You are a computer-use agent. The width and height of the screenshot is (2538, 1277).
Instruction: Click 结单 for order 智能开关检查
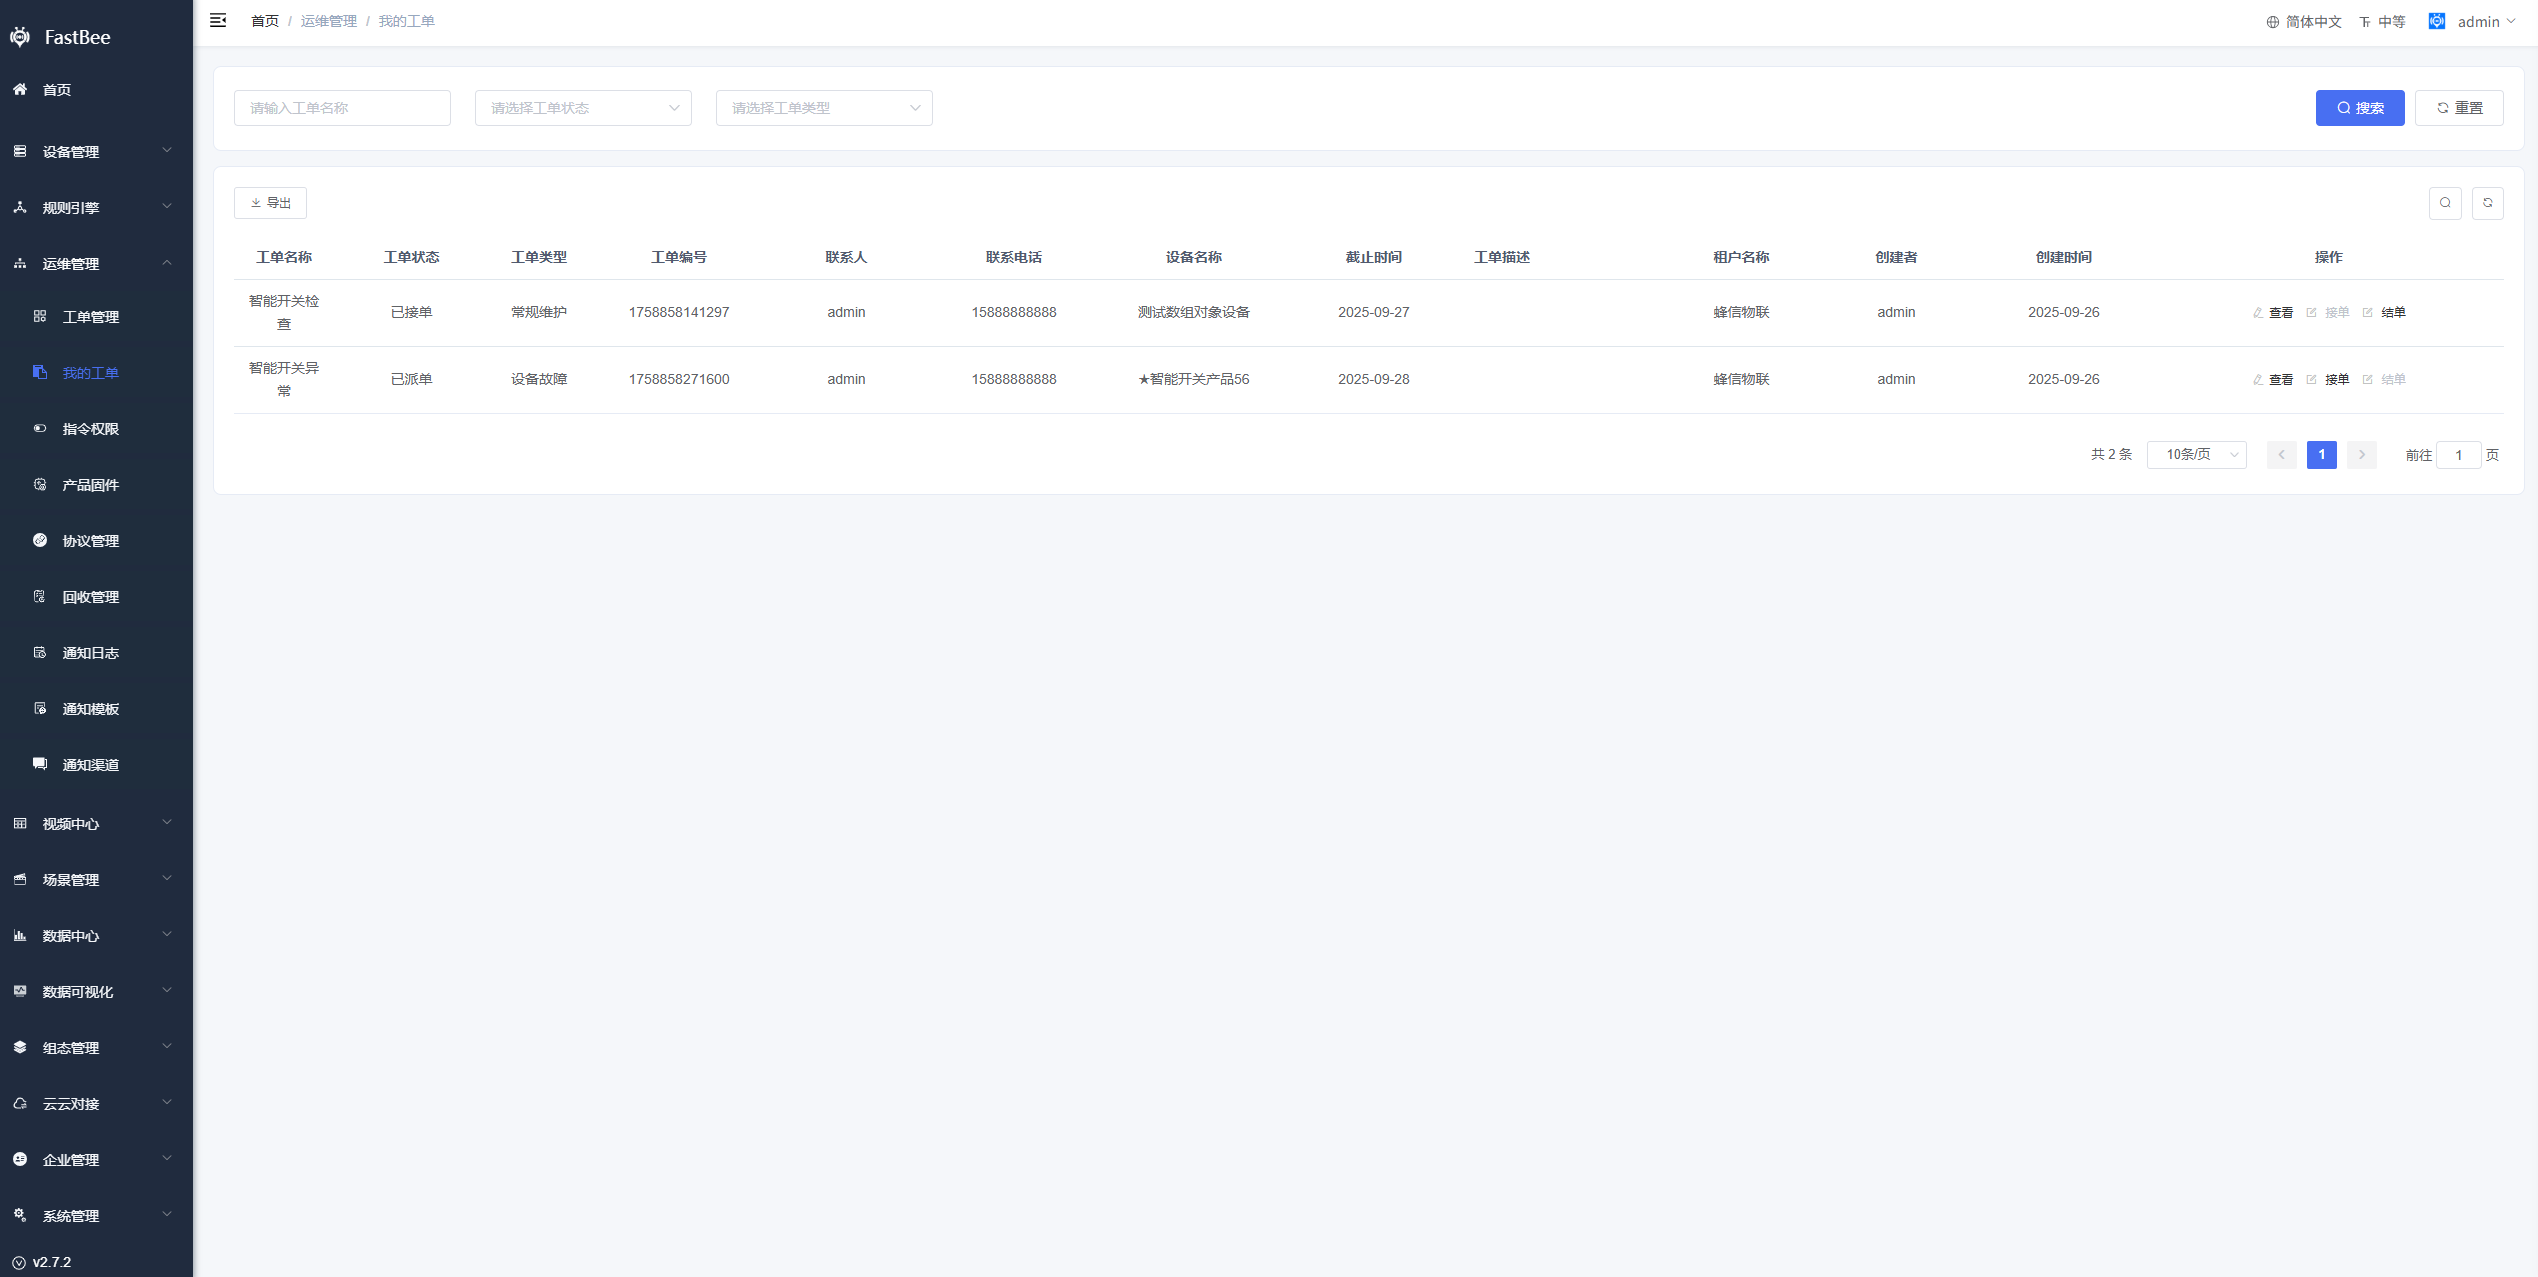point(2391,313)
